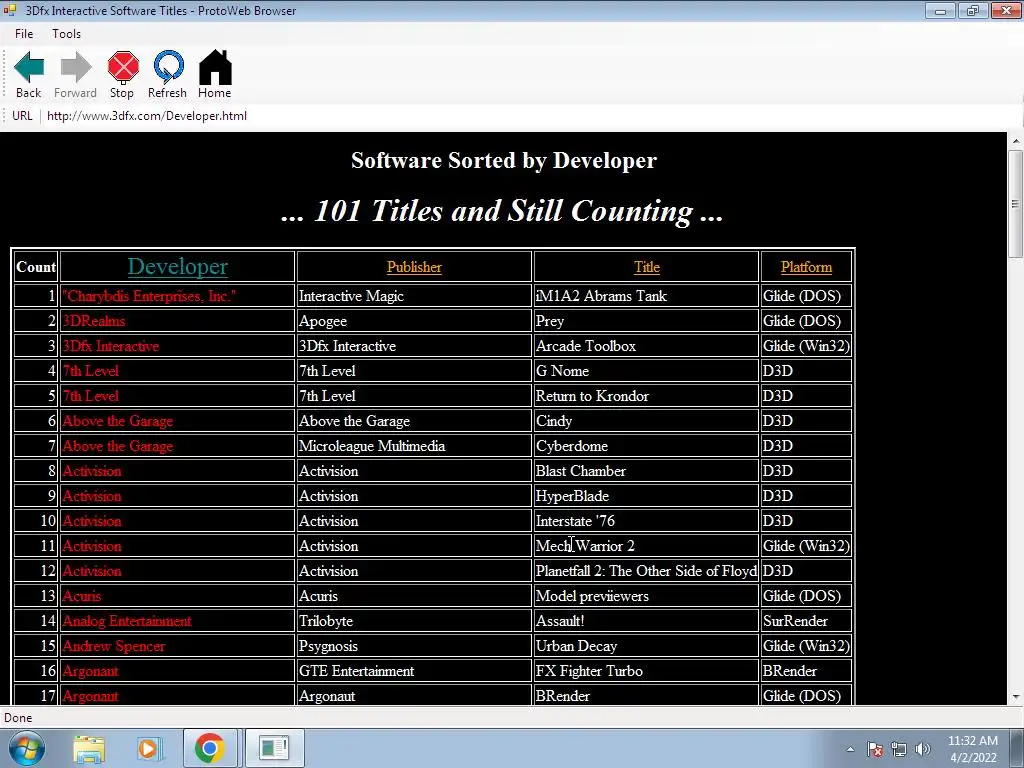
Task: Sort by the Platform column header link
Action: tap(806, 267)
